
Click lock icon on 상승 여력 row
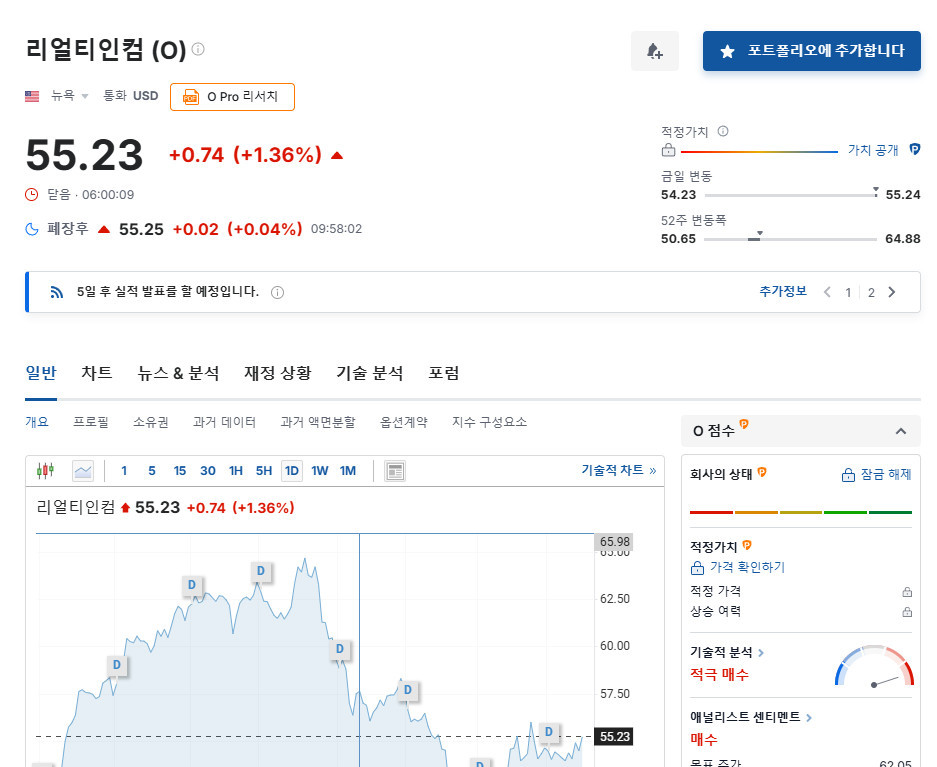tap(907, 612)
